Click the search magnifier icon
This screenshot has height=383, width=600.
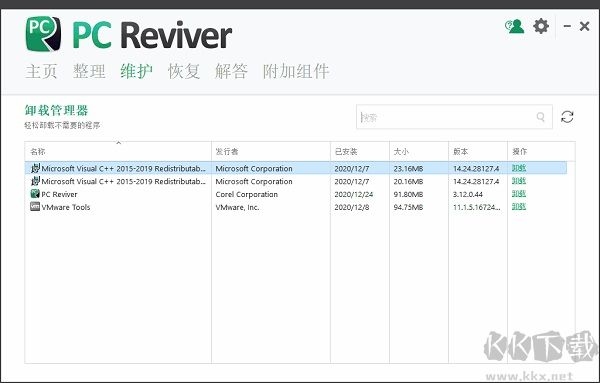540,117
